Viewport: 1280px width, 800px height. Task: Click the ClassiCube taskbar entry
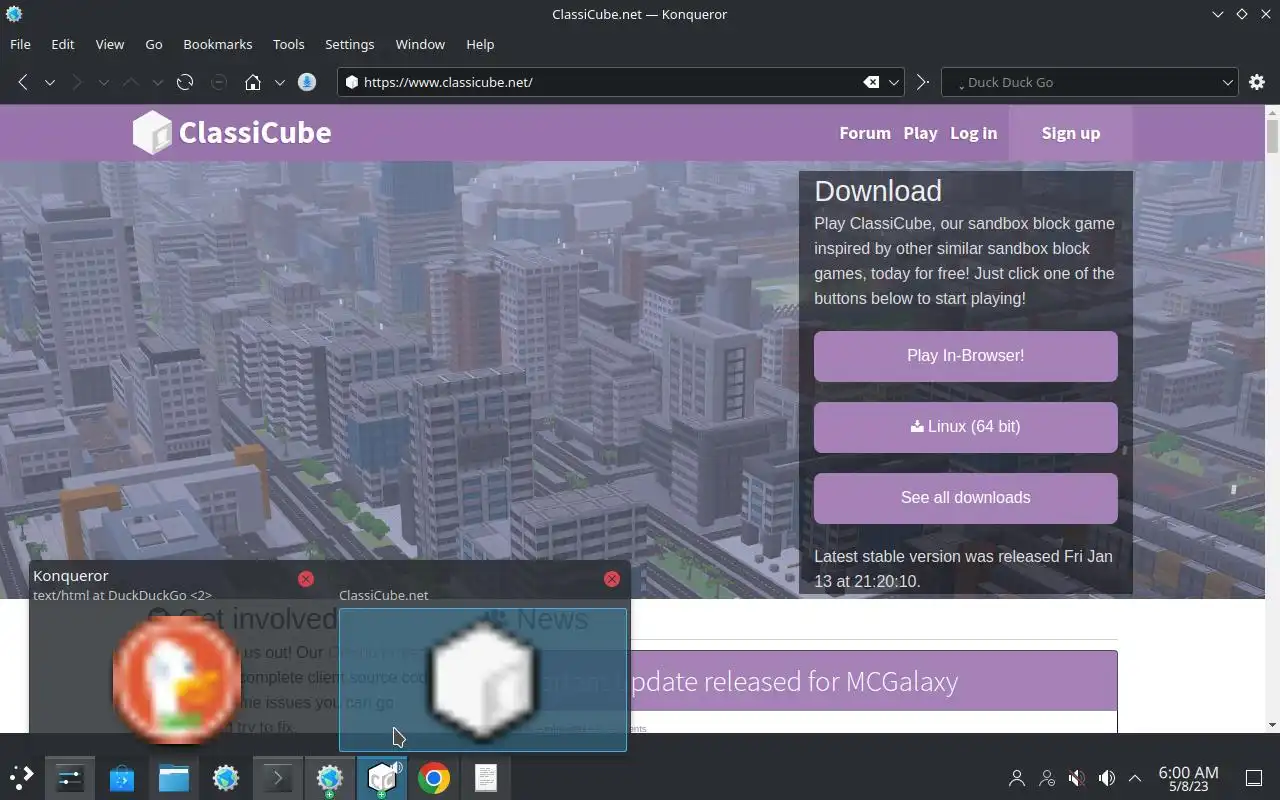coord(382,777)
